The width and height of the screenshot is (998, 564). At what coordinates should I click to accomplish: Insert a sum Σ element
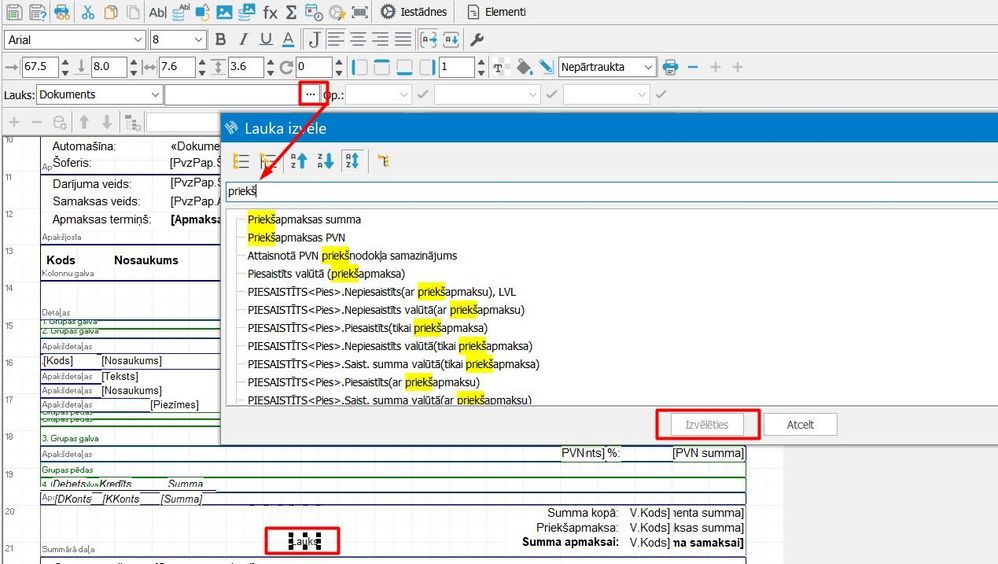click(x=291, y=11)
